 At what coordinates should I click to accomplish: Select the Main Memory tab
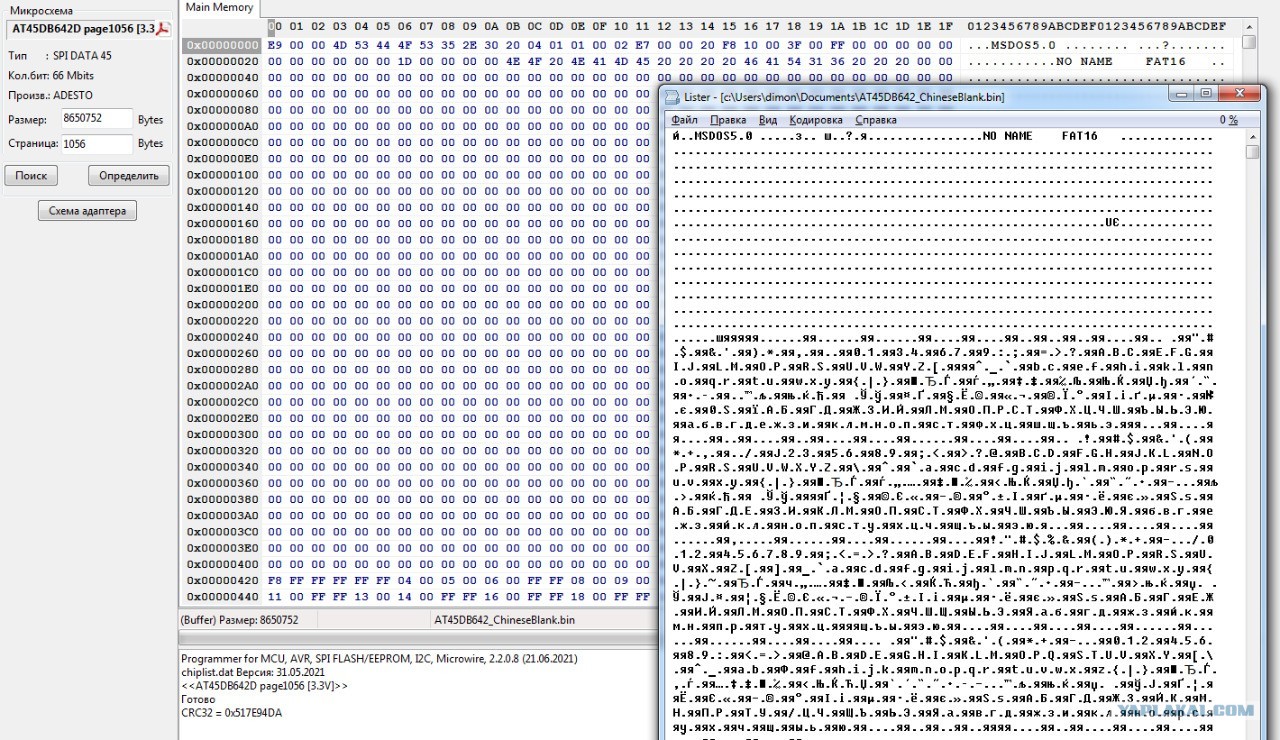click(219, 8)
